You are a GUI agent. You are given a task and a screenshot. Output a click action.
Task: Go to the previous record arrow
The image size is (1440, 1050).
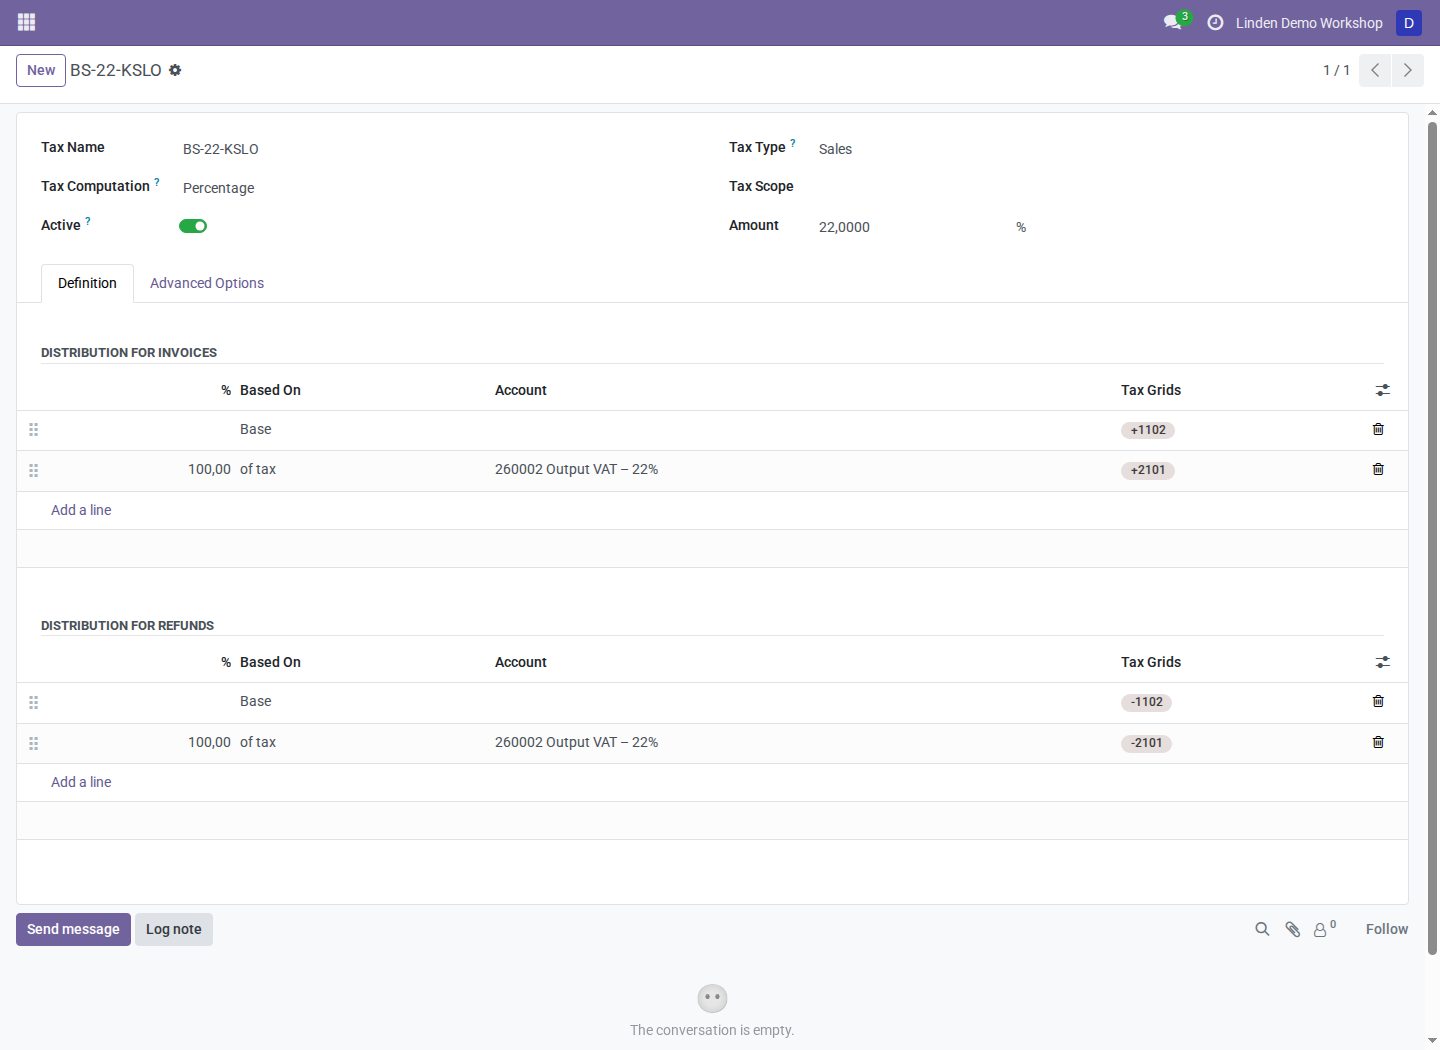pyautogui.click(x=1375, y=70)
